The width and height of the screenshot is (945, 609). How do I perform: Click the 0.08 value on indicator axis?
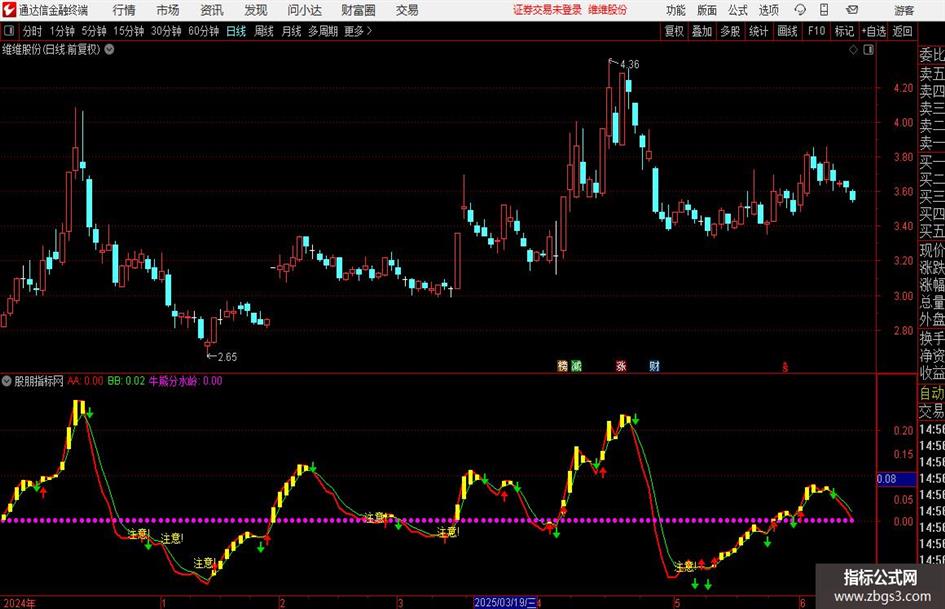(887, 479)
